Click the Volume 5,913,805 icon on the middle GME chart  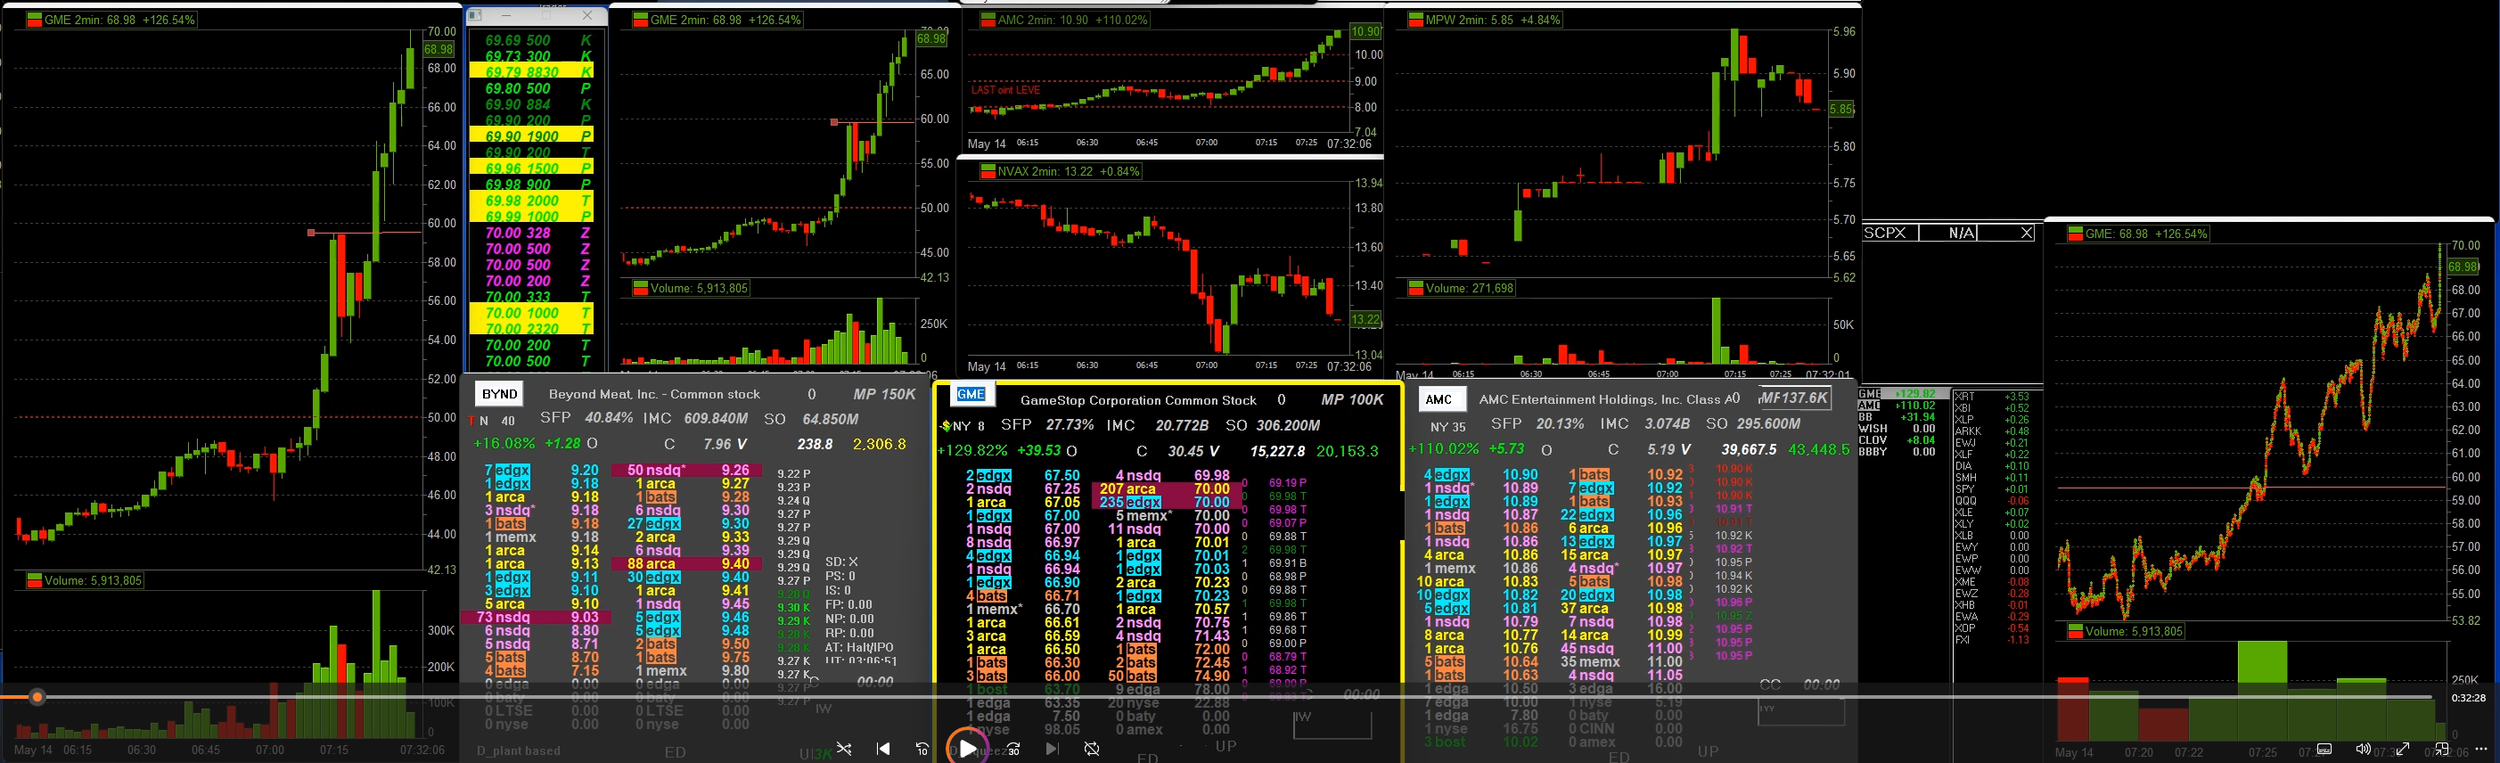640,288
